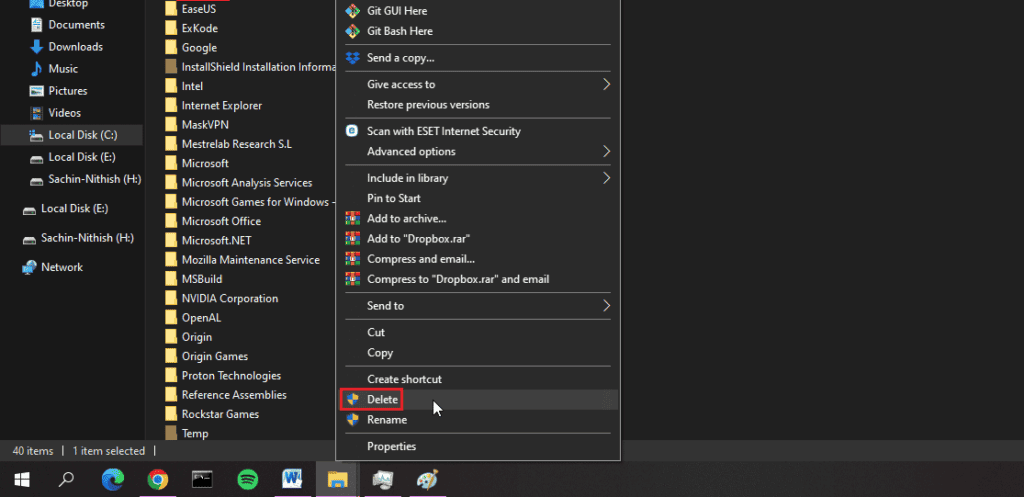The height and width of the screenshot is (497, 1024).
Task: Click the ESET scan icon in context menu
Action: tap(352, 131)
